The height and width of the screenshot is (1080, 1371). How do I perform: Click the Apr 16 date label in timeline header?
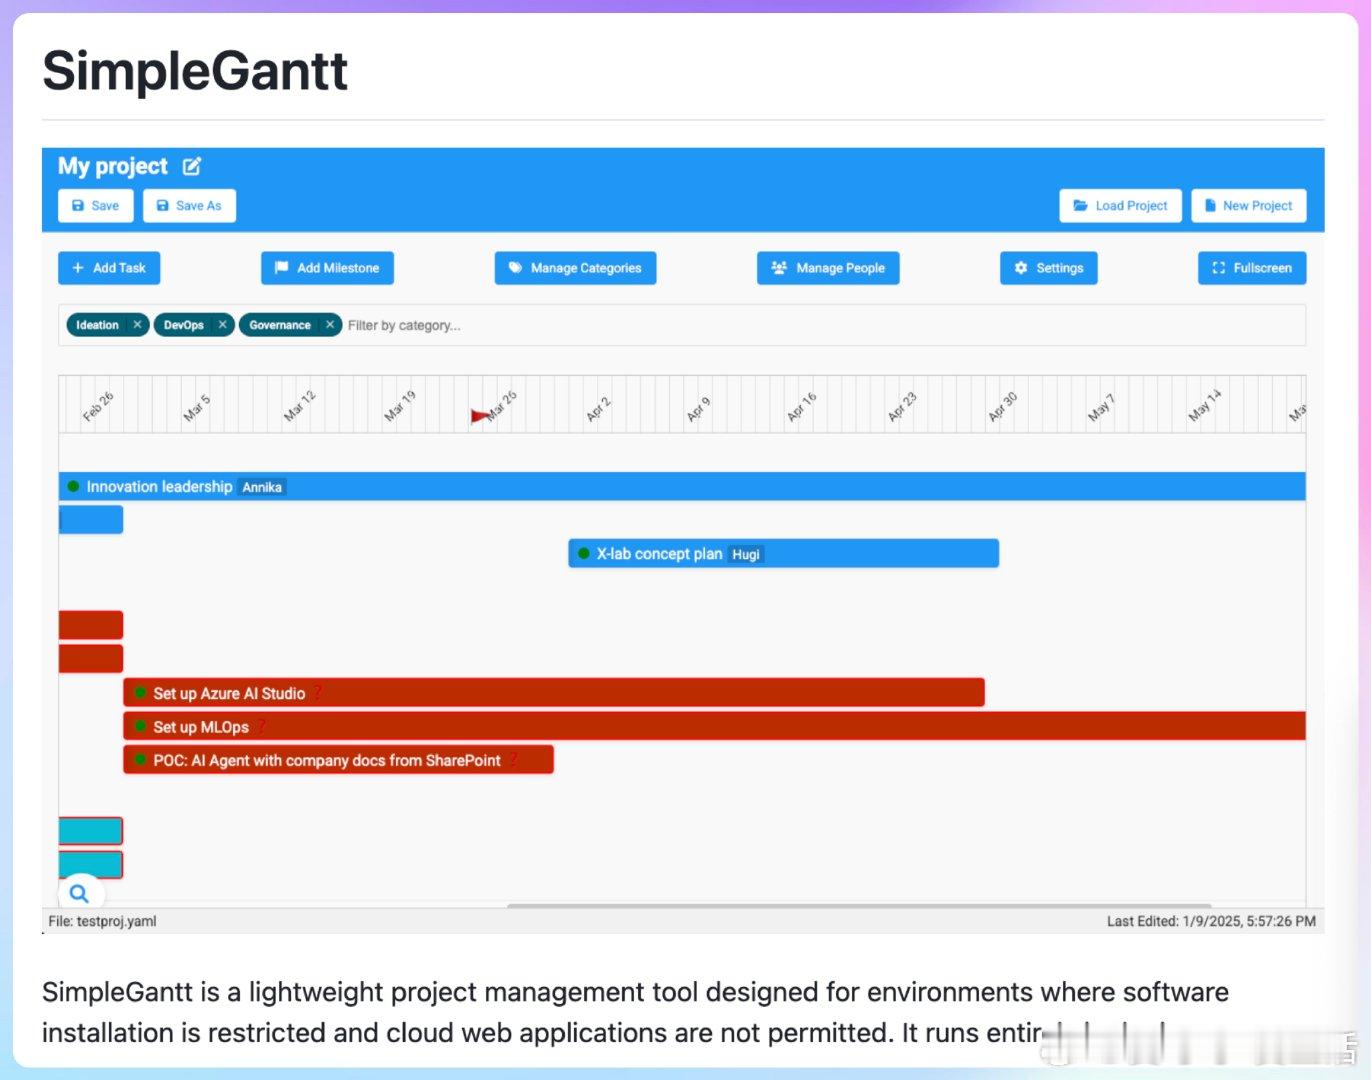click(801, 407)
